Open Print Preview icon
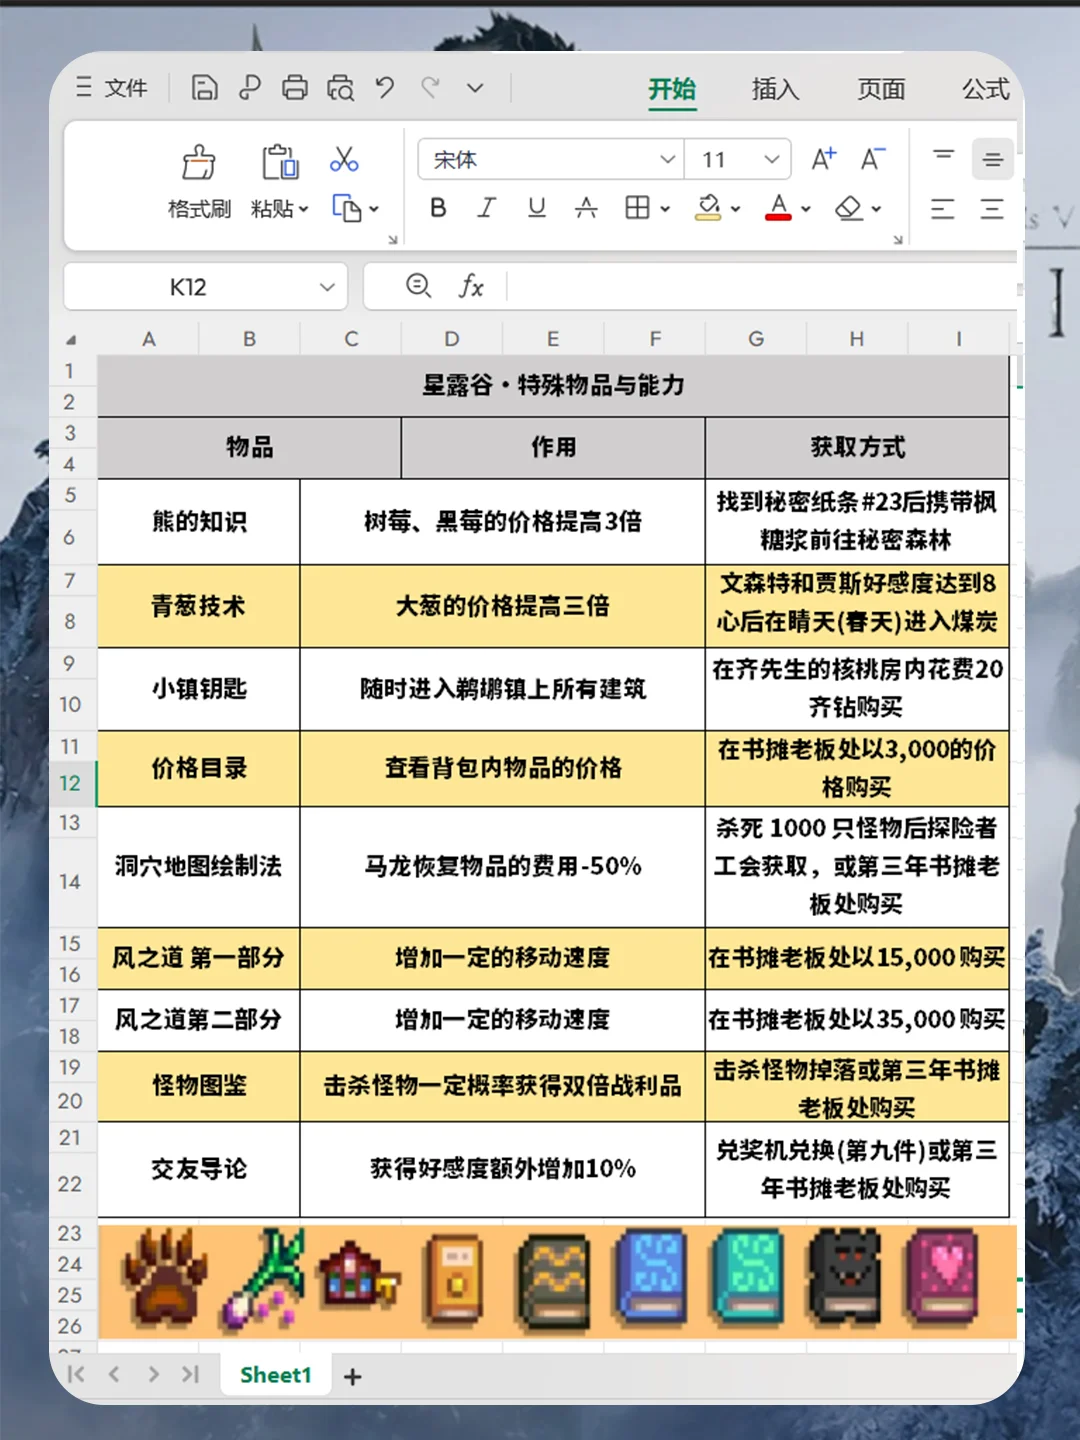The height and width of the screenshot is (1440, 1080). pyautogui.click(x=340, y=88)
